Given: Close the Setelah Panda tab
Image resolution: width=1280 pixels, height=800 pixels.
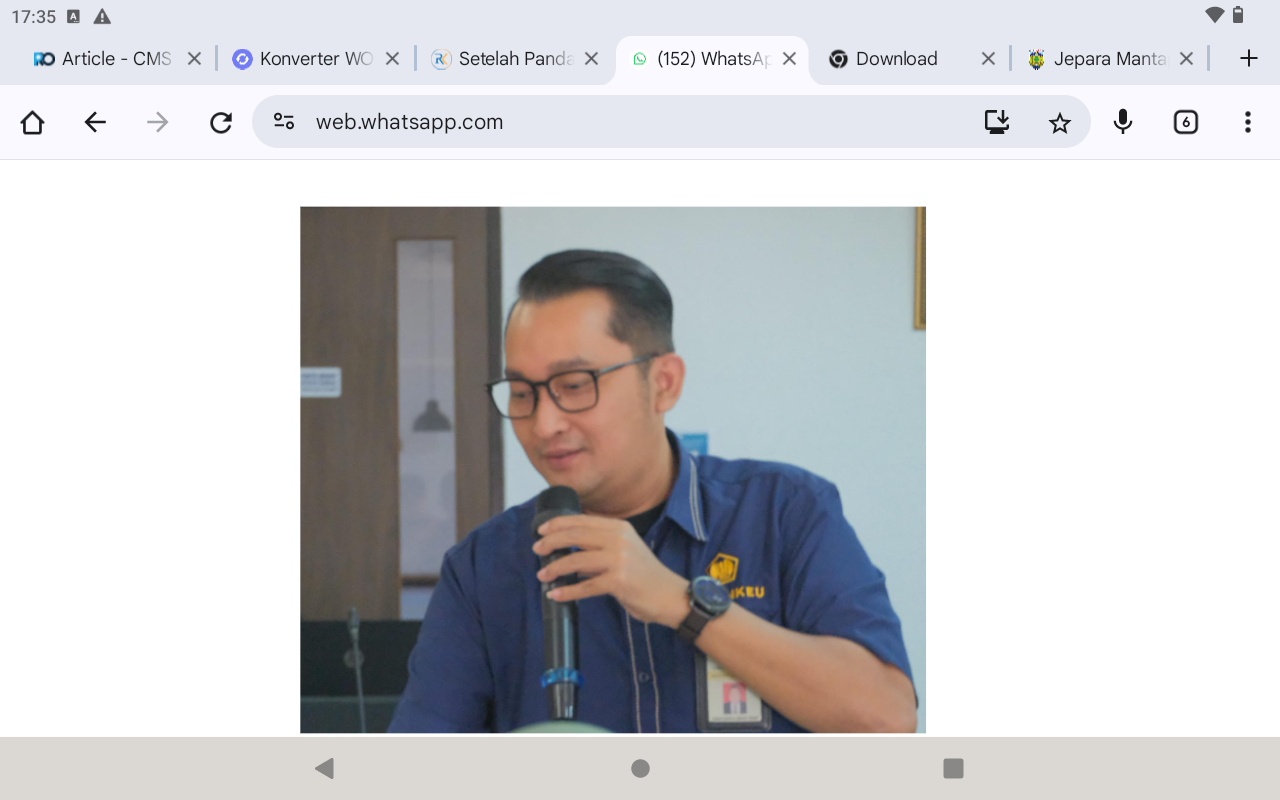Looking at the screenshot, I should coord(591,58).
